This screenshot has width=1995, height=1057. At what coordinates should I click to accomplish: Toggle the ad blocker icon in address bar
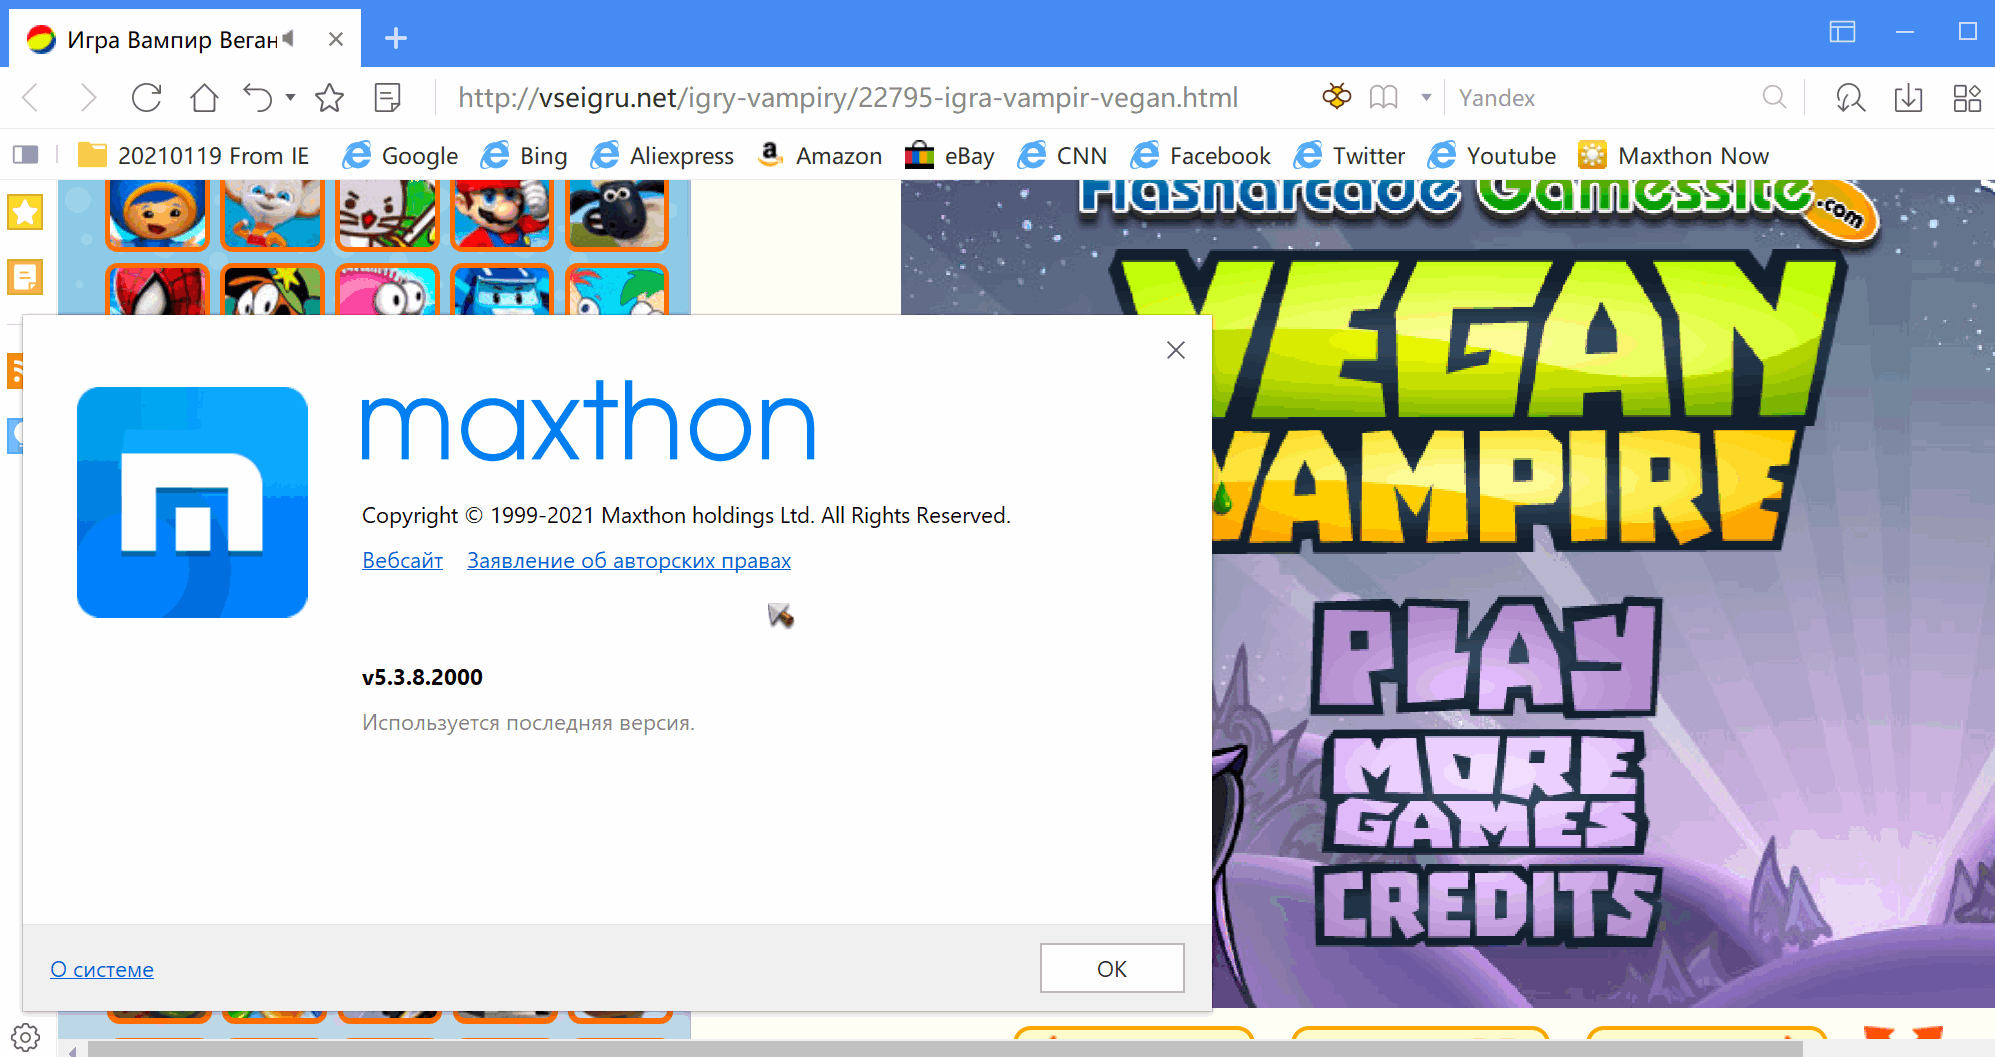(x=1336, y=98)
